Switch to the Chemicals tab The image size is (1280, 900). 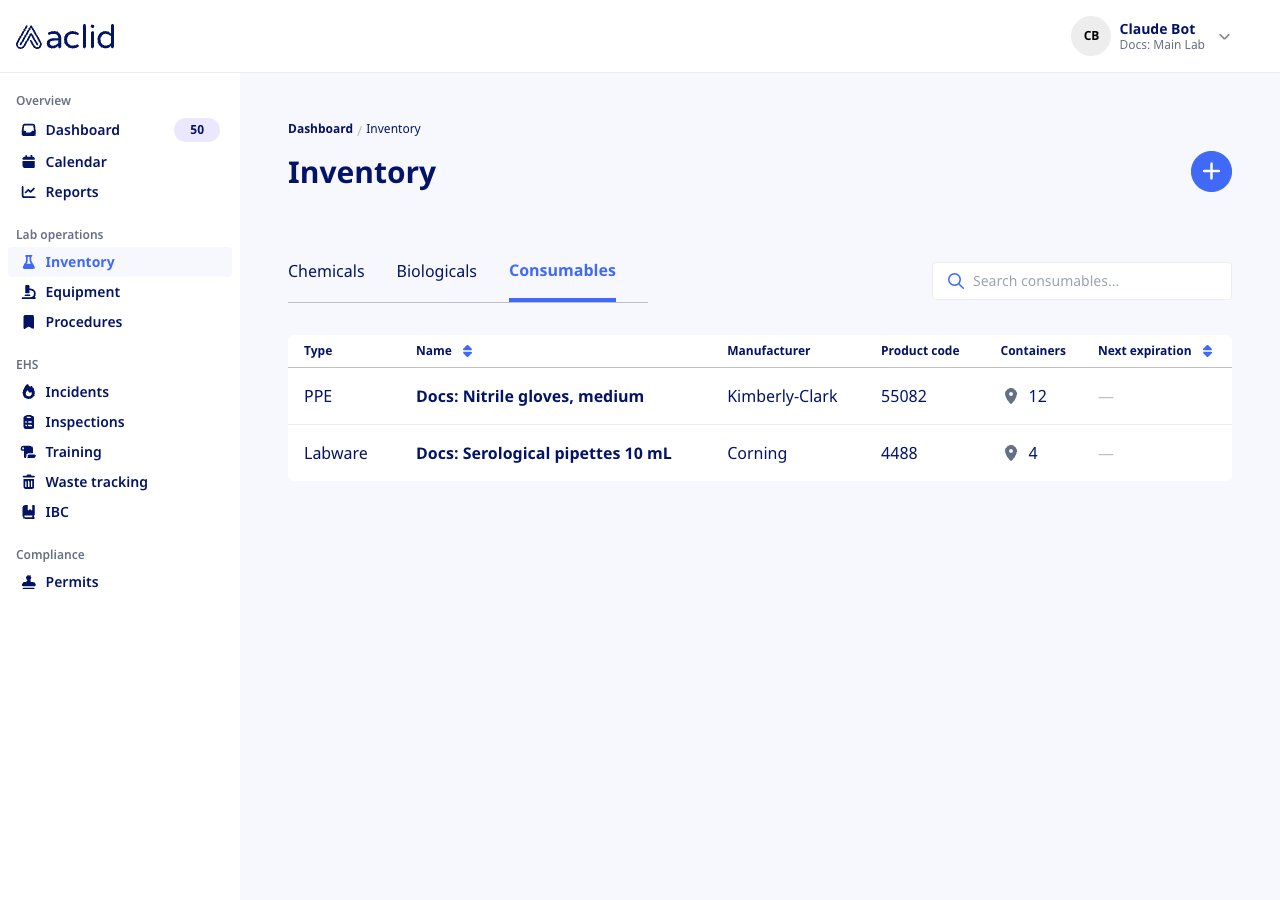pyautogui.click(x=326, y=271)
